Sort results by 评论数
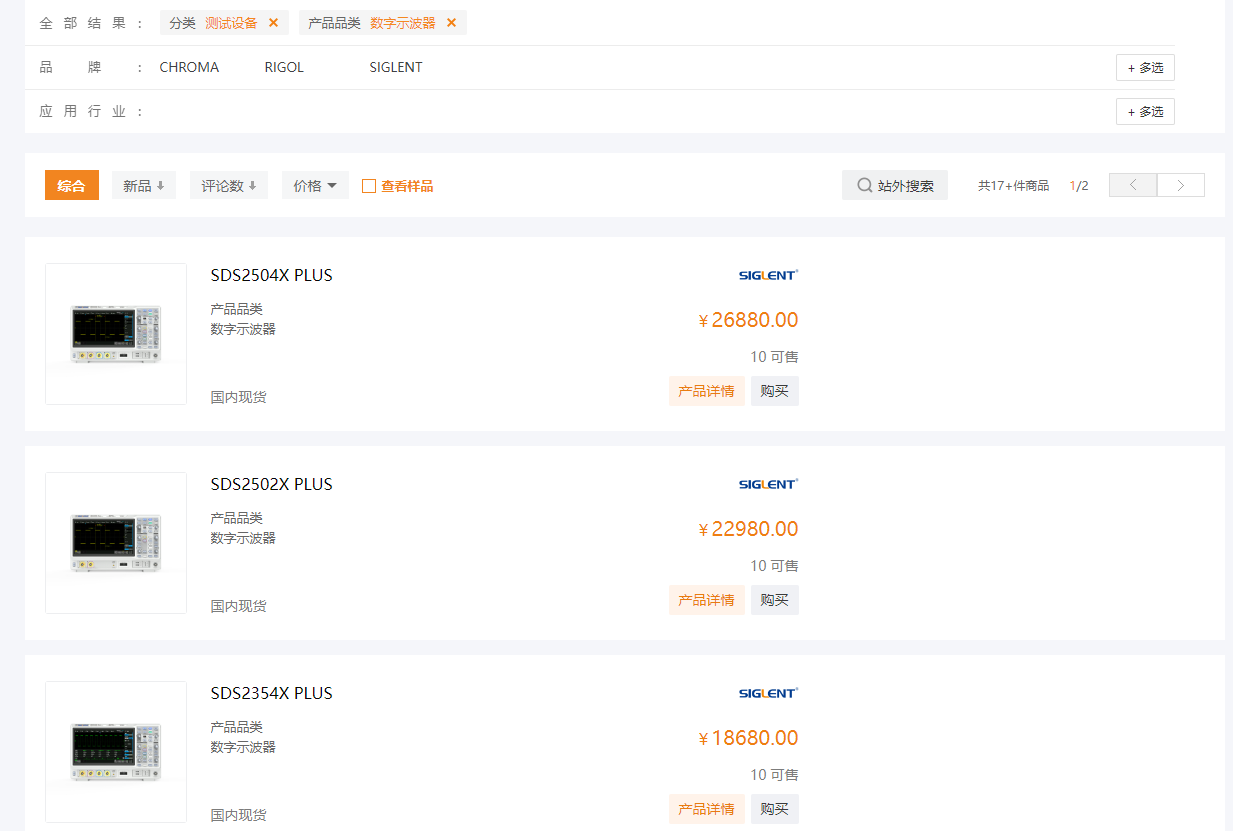Screen dimensions: 1233x831 coord(229,186)
